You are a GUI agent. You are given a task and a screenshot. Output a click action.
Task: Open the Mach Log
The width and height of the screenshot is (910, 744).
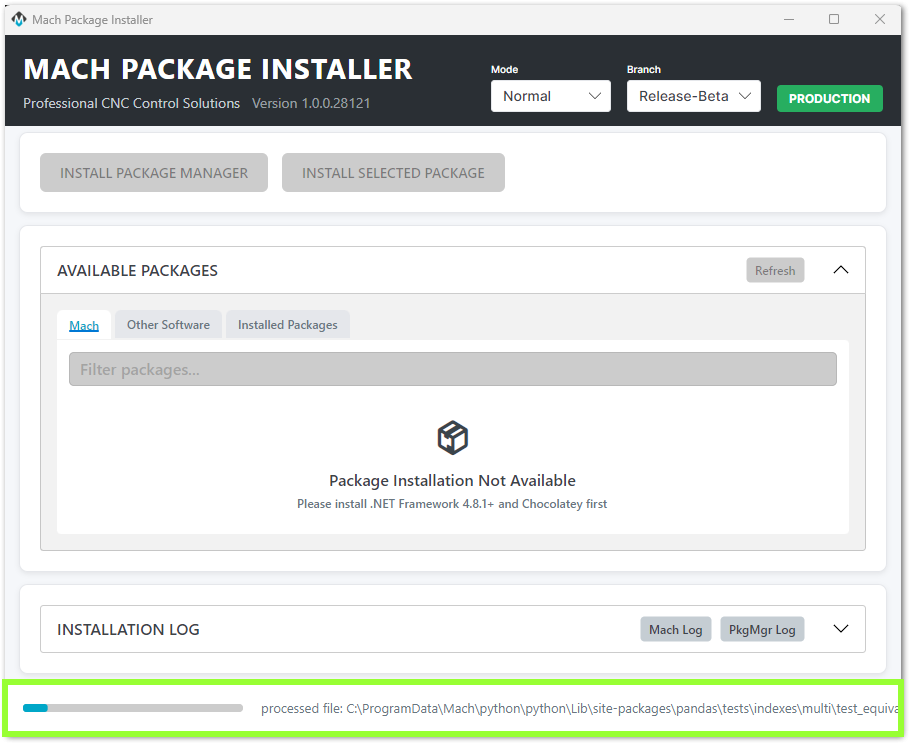click(676, 629)
